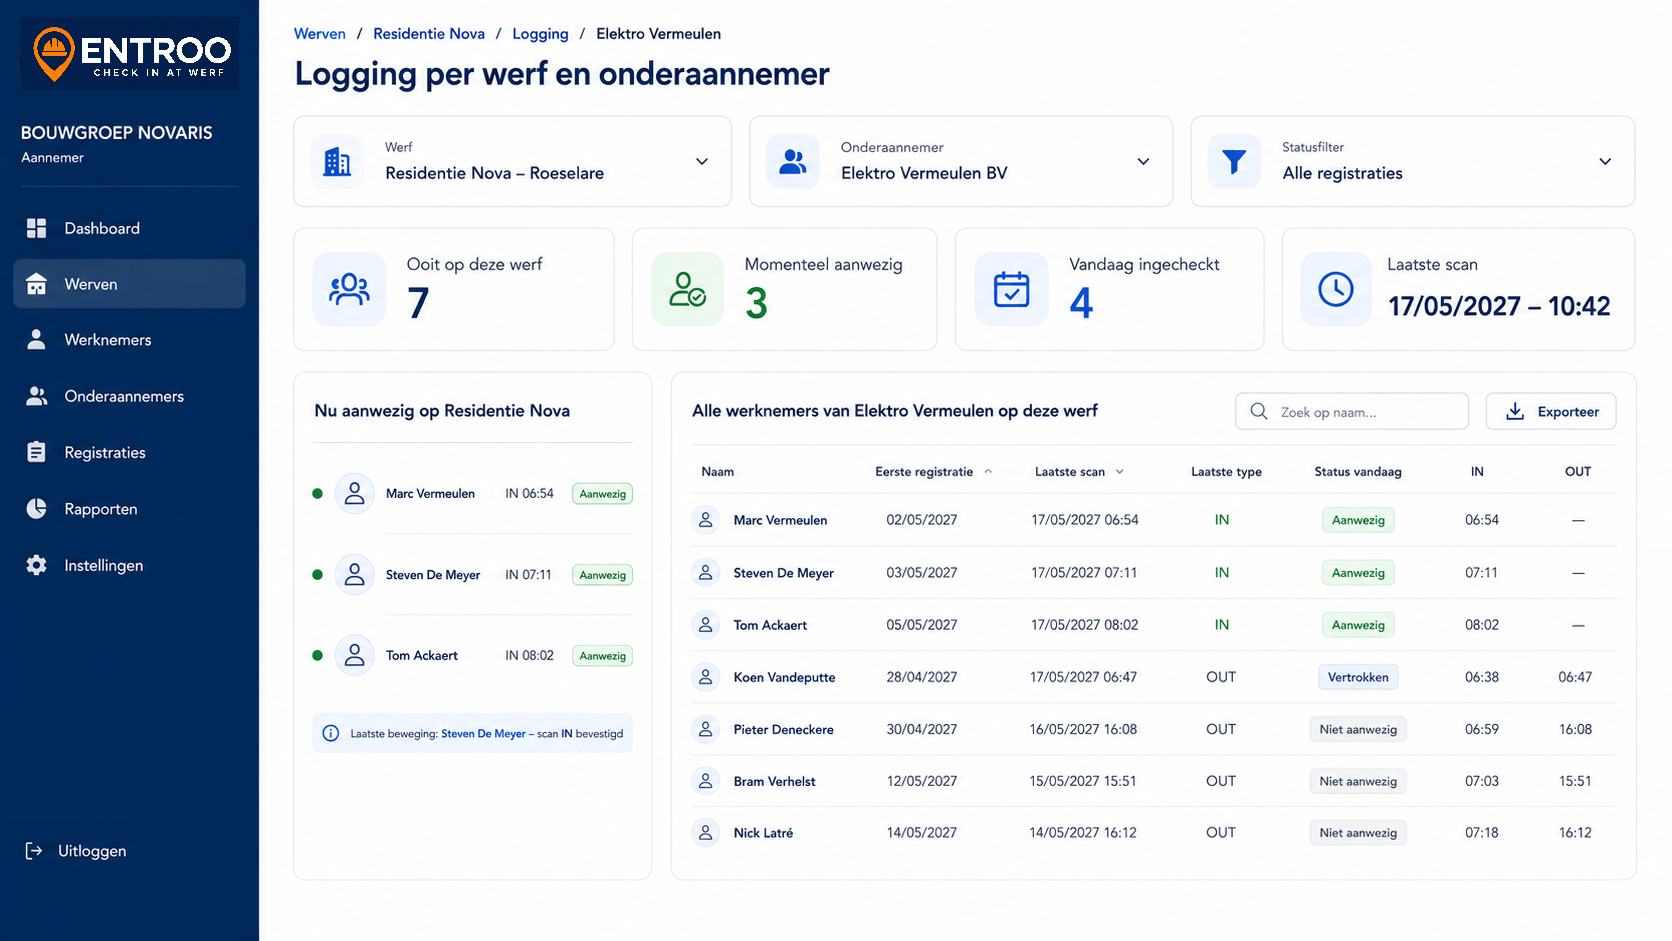Sort by 'Eerste registratie' column

click(933, 471)
